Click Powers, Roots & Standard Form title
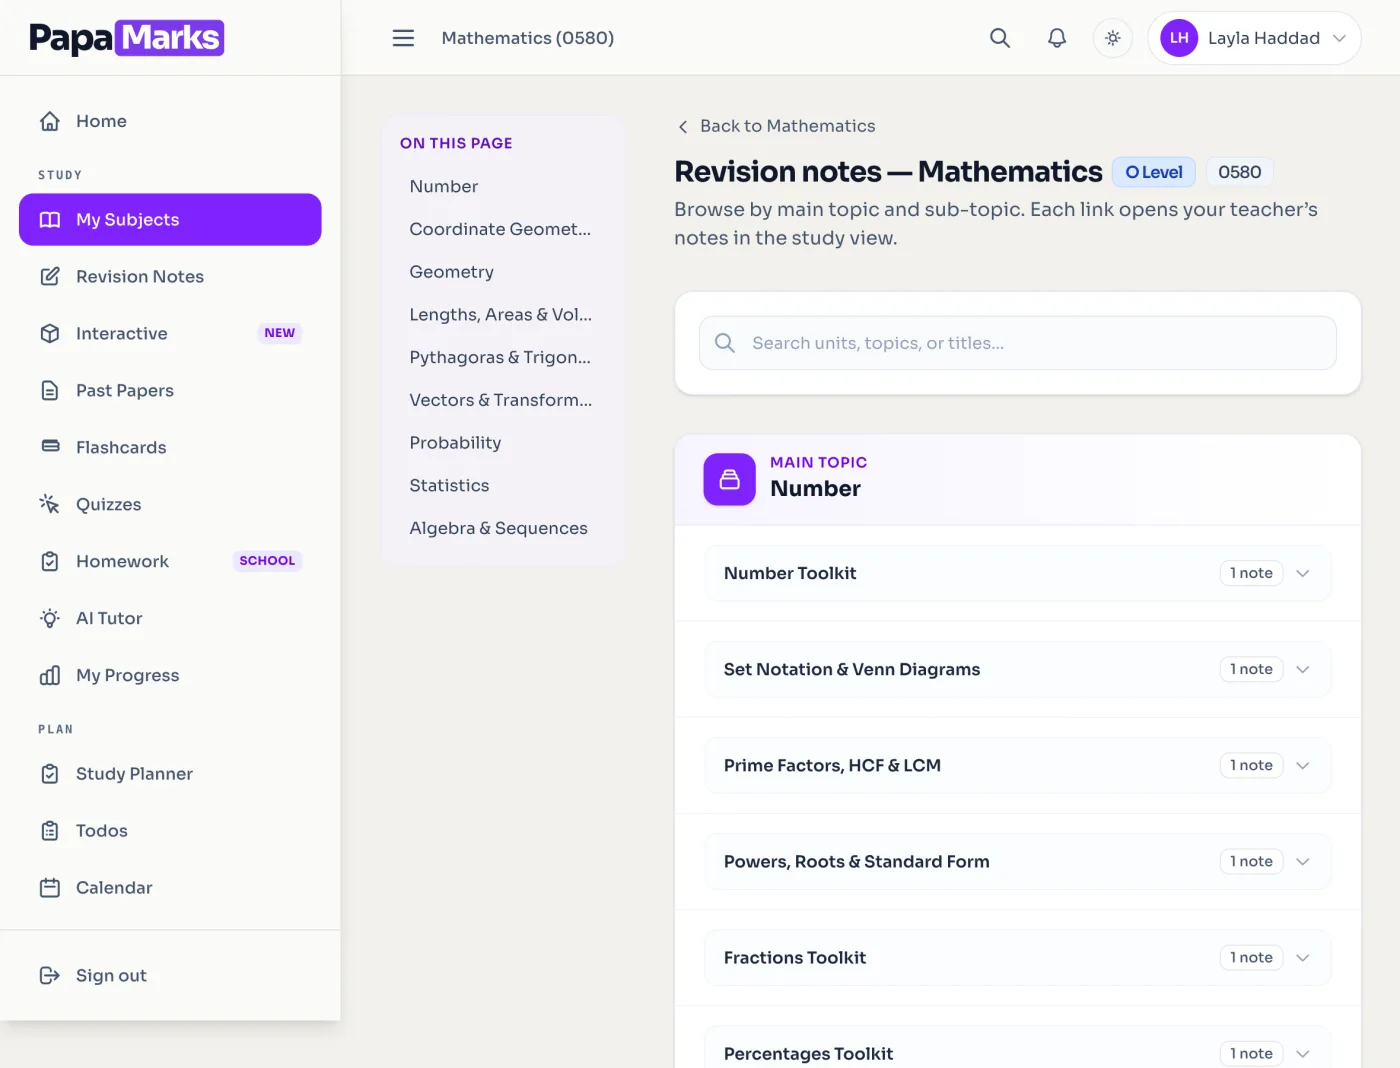The width and height of the screenshot is (1400, 1068). pos(857,862)
